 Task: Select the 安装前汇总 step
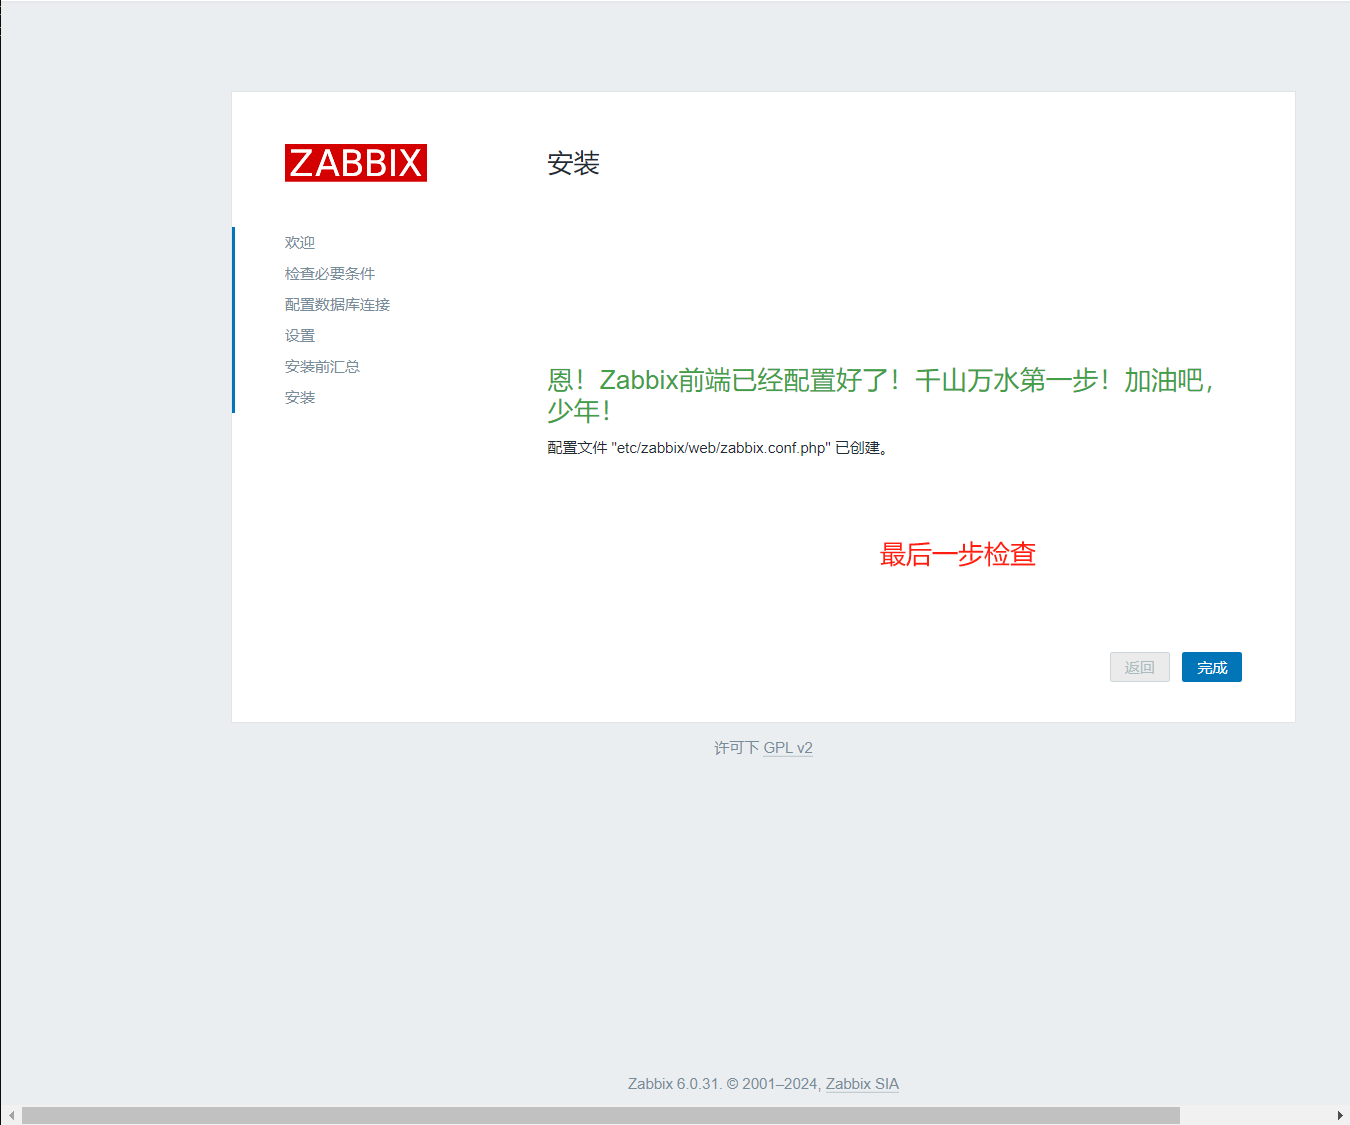322,367
